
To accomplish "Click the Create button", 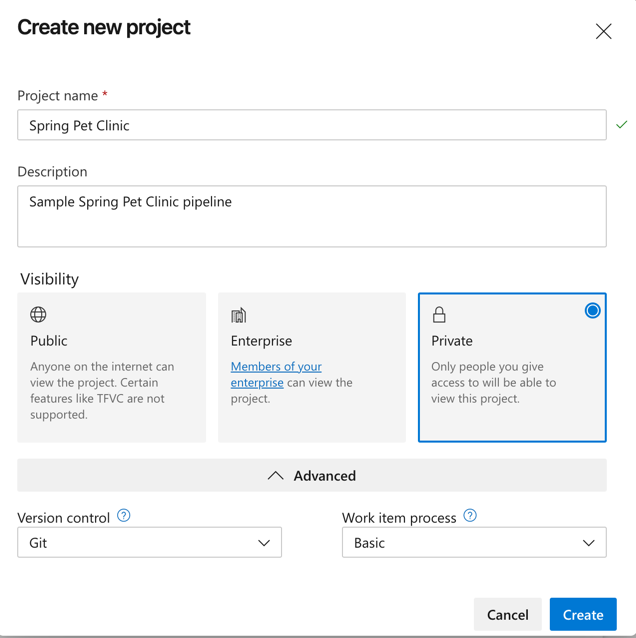I will click(583, 615).
